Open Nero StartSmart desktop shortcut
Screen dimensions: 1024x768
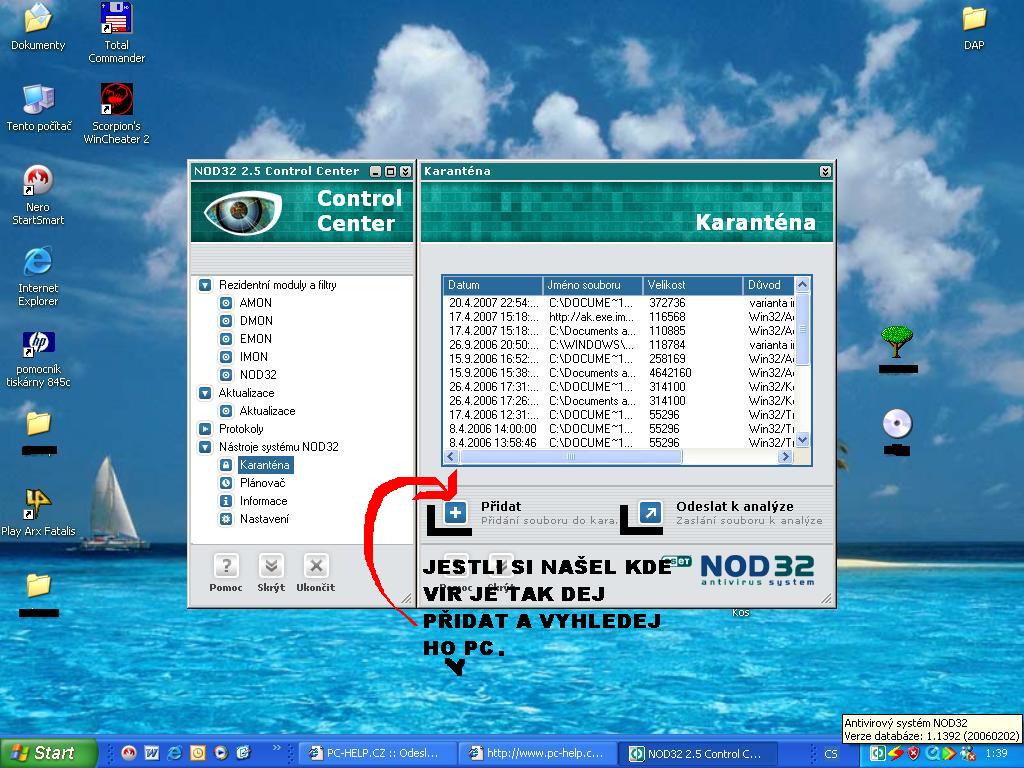(38, 182)
